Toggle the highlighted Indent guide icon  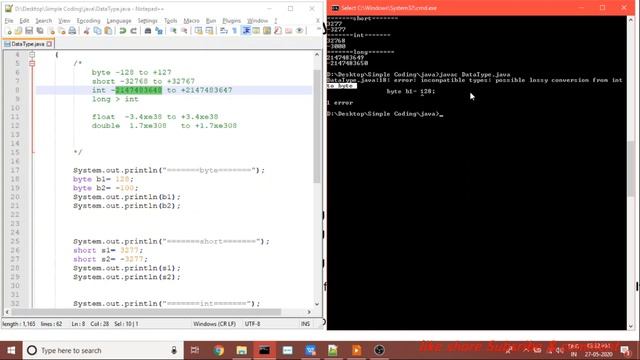(x=246, y=31)
